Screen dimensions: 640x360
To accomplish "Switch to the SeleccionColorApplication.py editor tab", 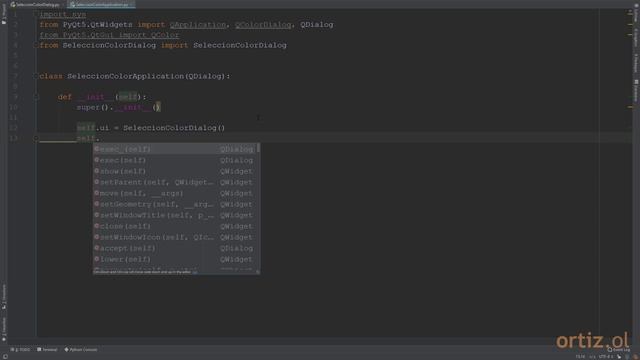I will (x=101, y=5).
